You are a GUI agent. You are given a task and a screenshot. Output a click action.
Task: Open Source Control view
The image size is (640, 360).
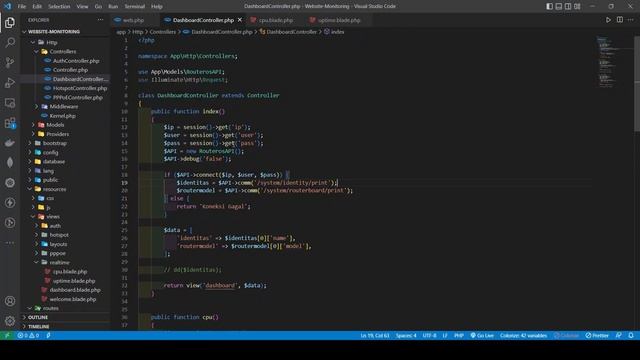[10, 62]
